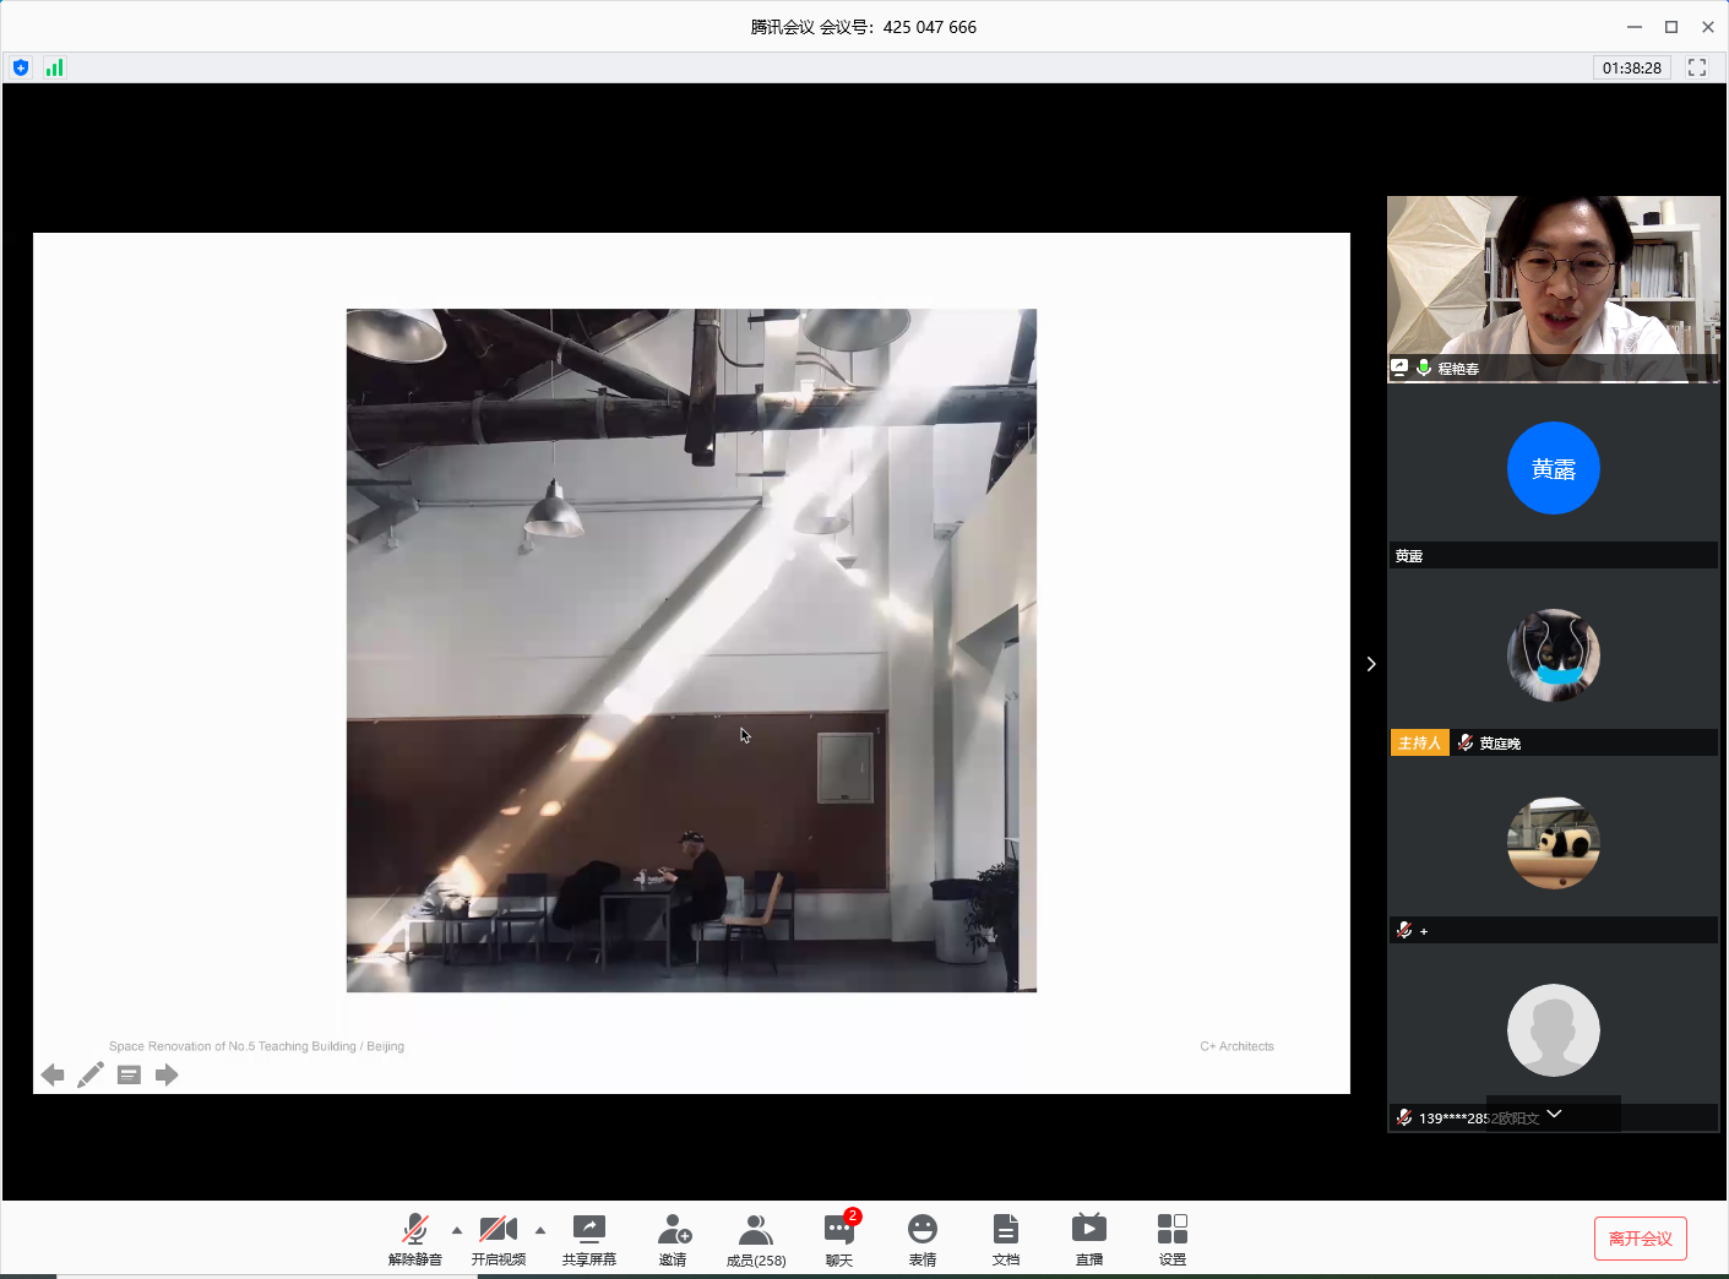
Task: Open audio options arrow beside 解除静音
Action: click(x=457, y=1230)
